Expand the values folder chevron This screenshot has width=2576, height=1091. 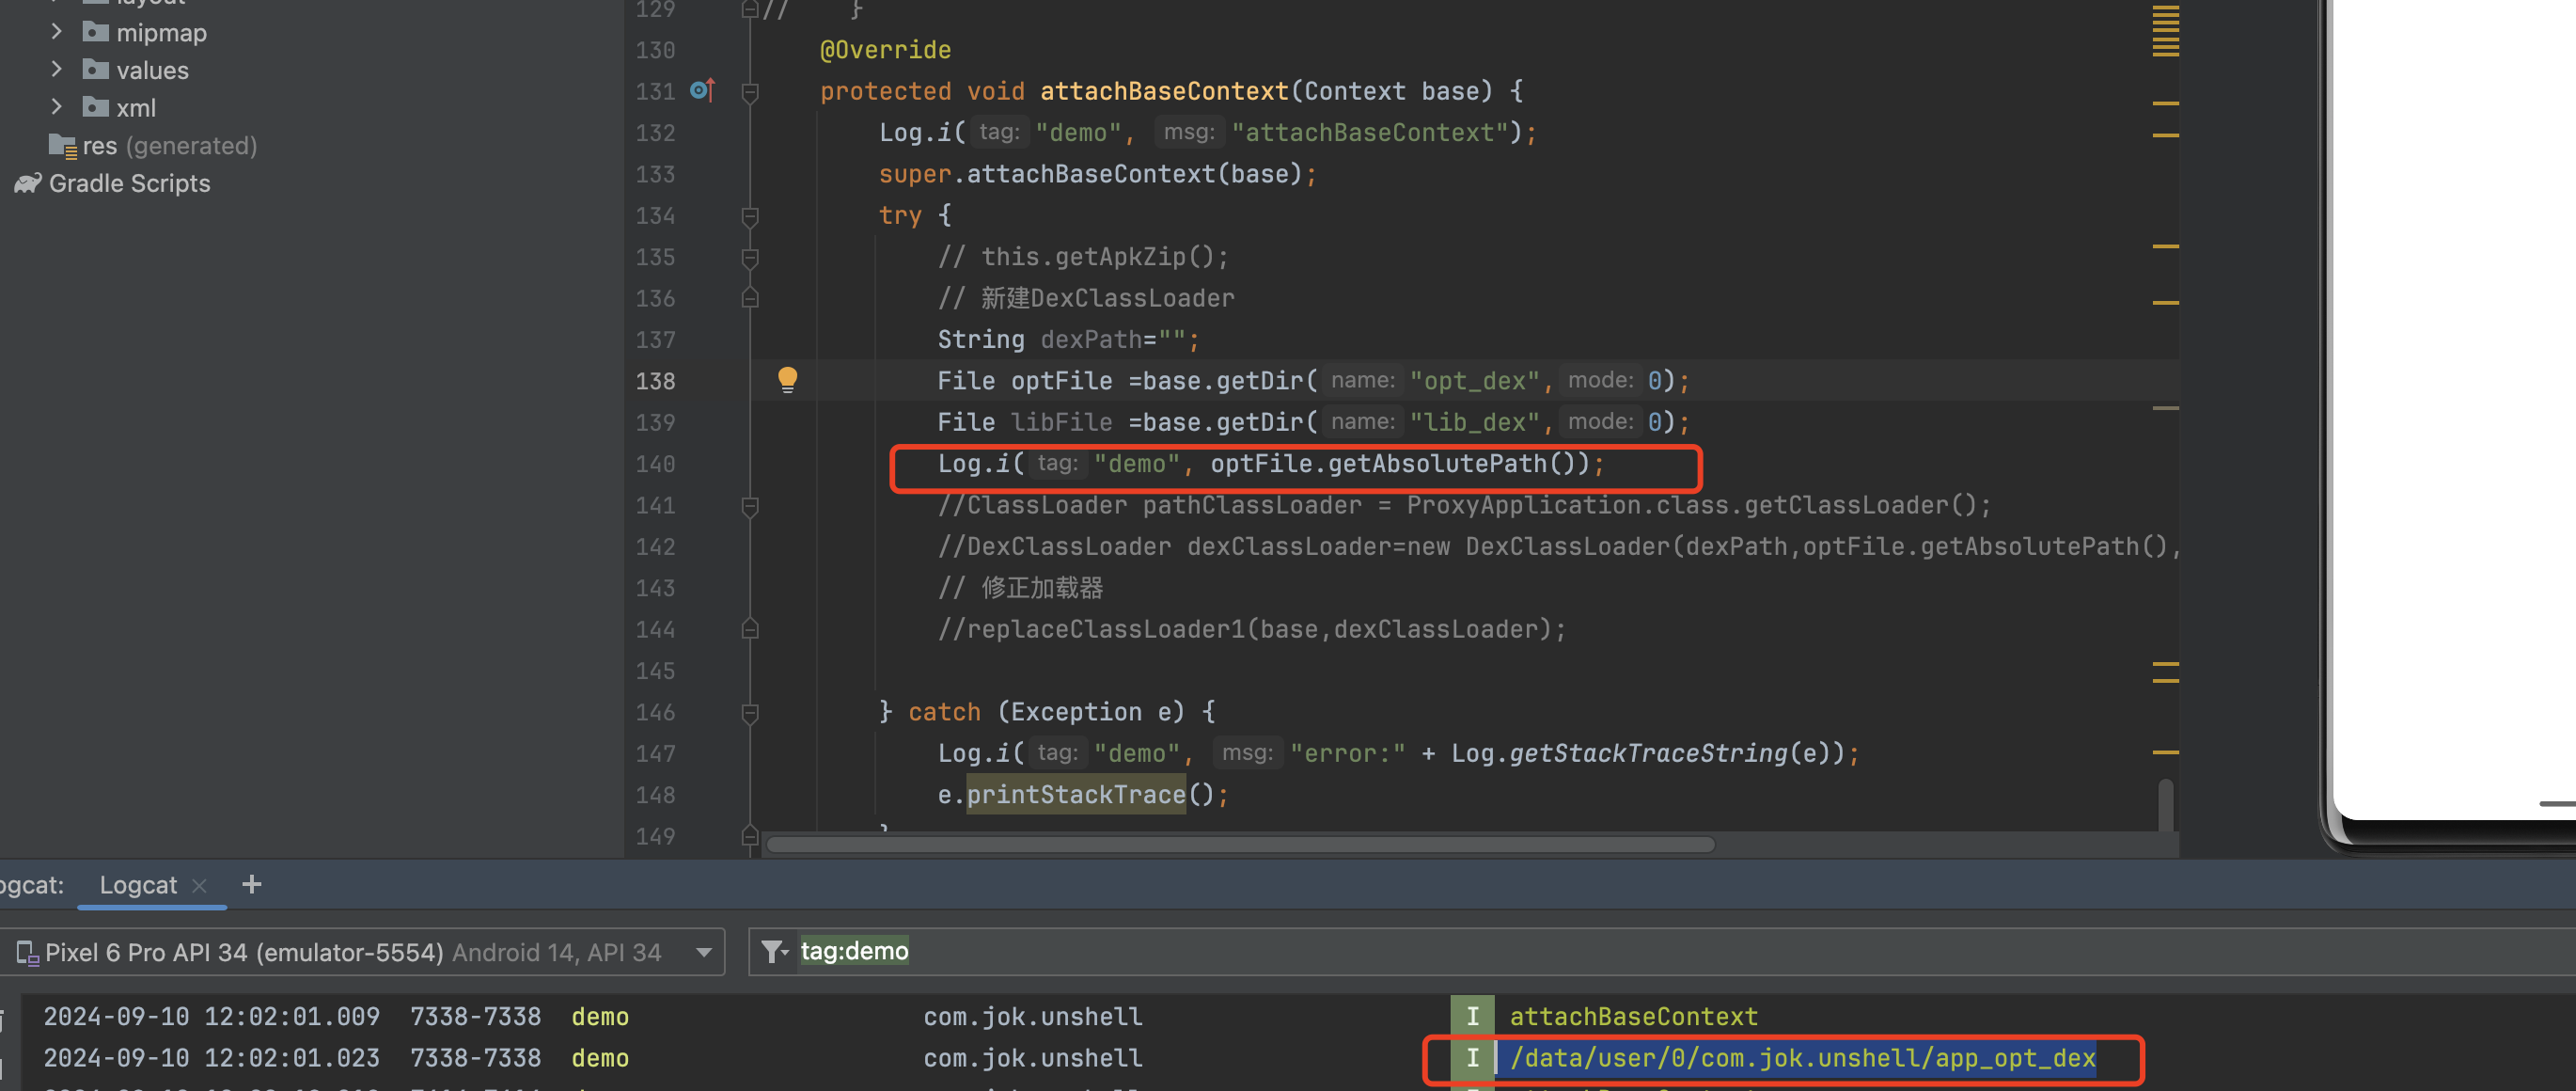click(57, 70)
